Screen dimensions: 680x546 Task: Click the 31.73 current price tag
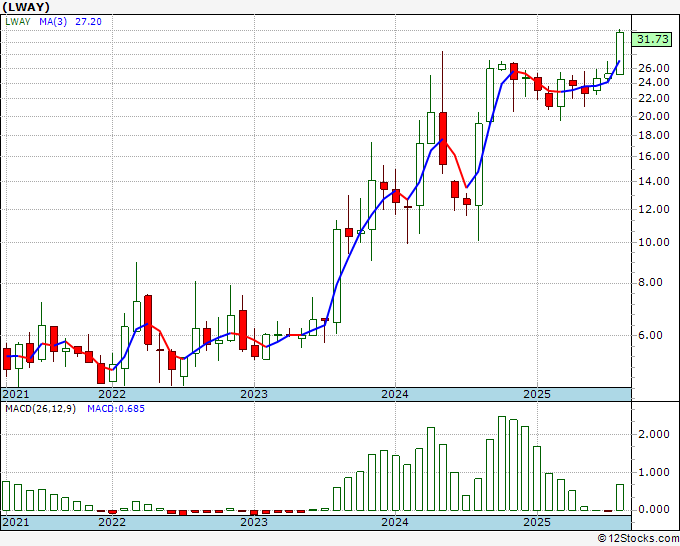(652, 39)
